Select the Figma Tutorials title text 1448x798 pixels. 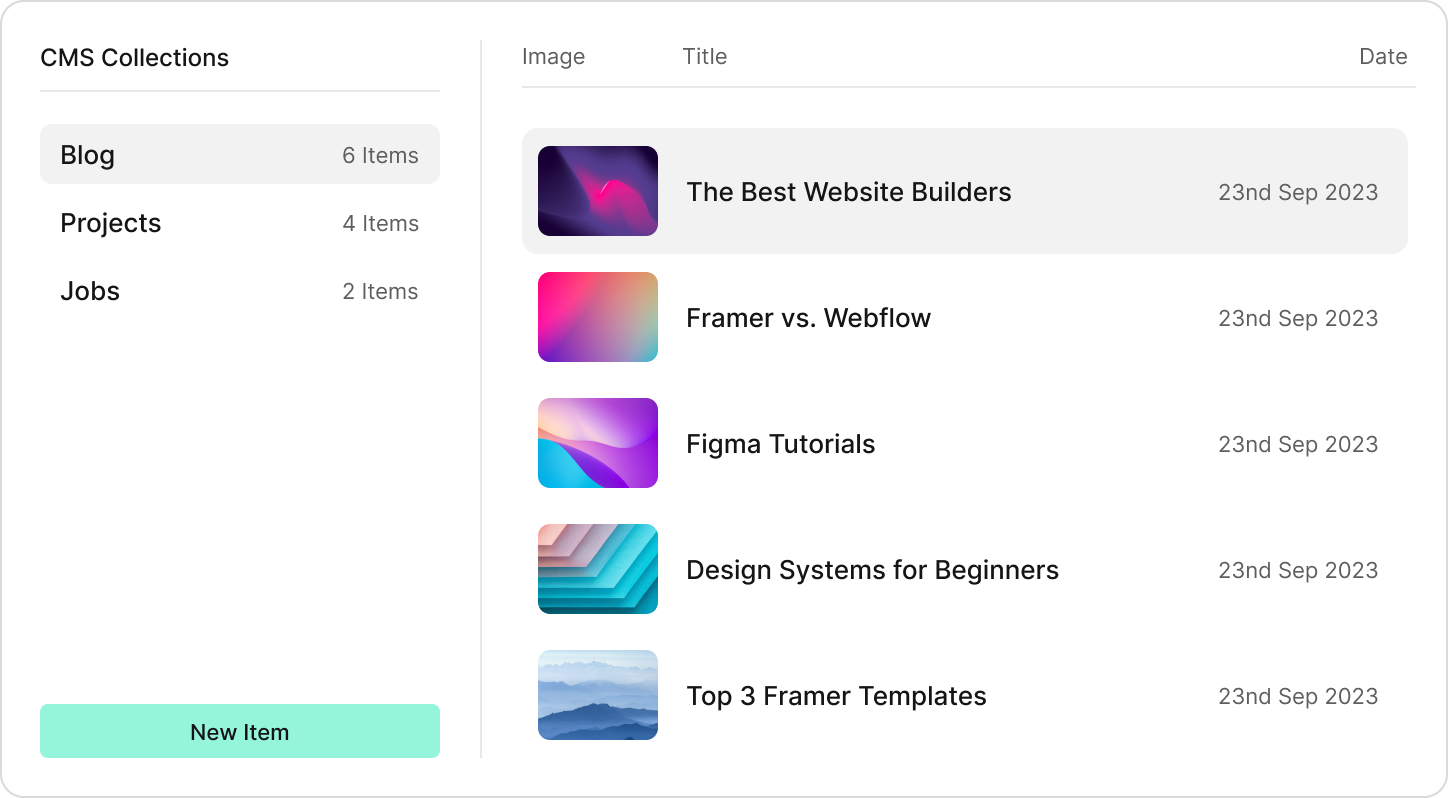click(780, 444)
